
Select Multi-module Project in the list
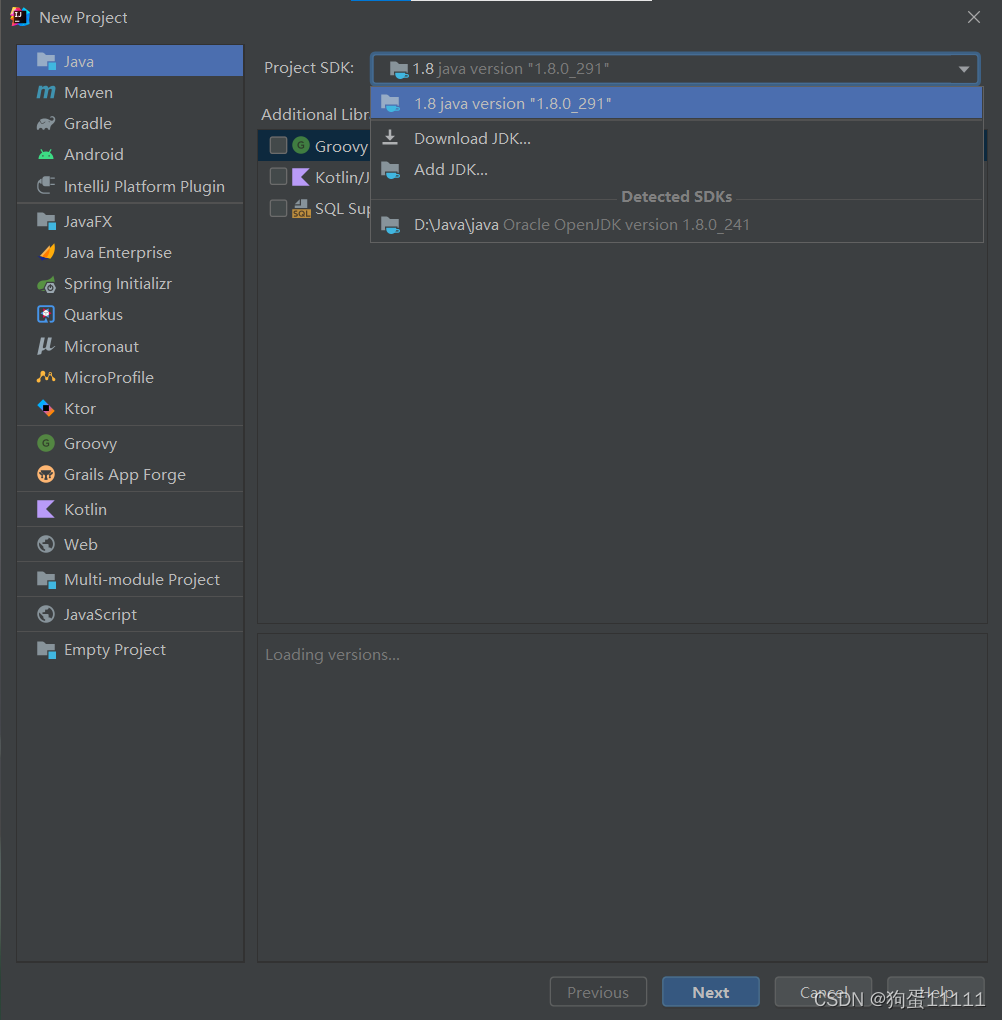tap(130, 580)
